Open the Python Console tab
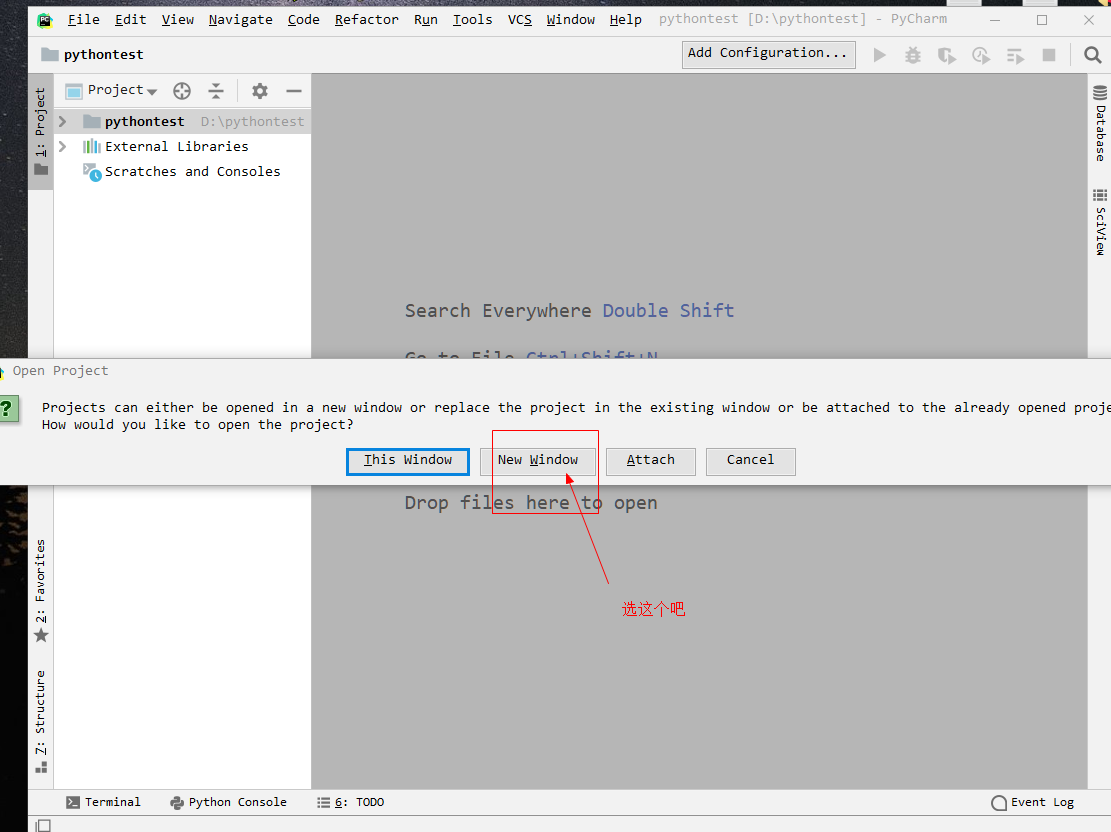The width and height of the screenshot is (1111, 832). (x=228, y=802)
